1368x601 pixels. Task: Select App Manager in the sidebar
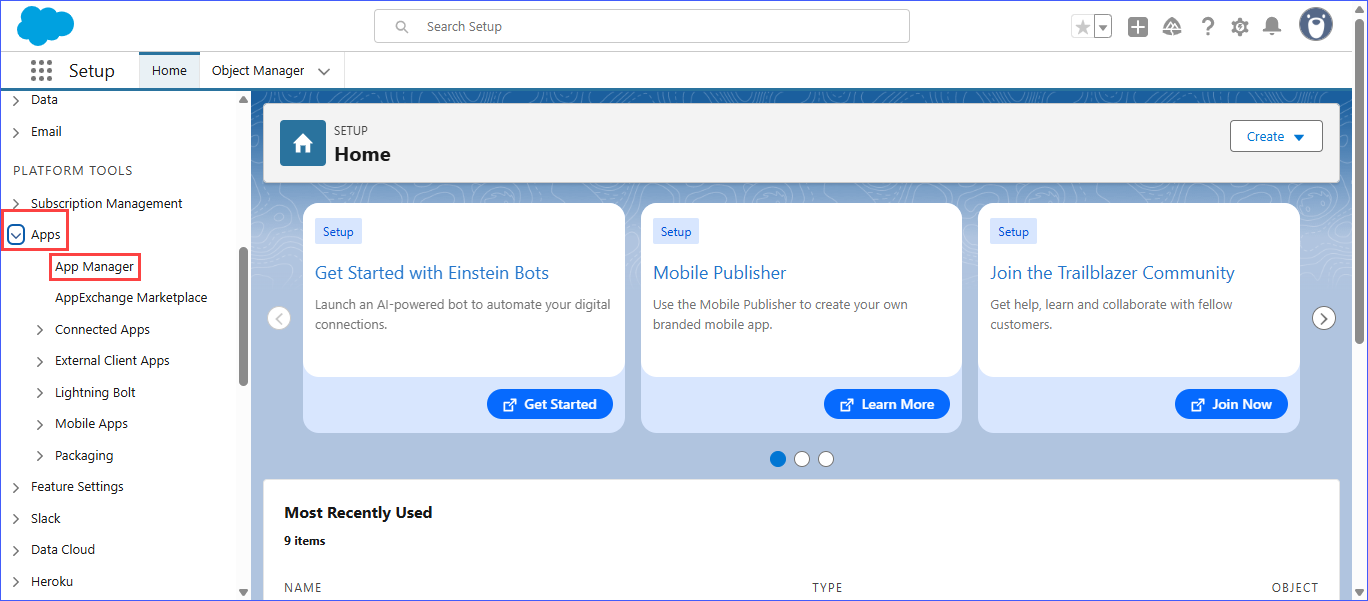coord(94,267)
